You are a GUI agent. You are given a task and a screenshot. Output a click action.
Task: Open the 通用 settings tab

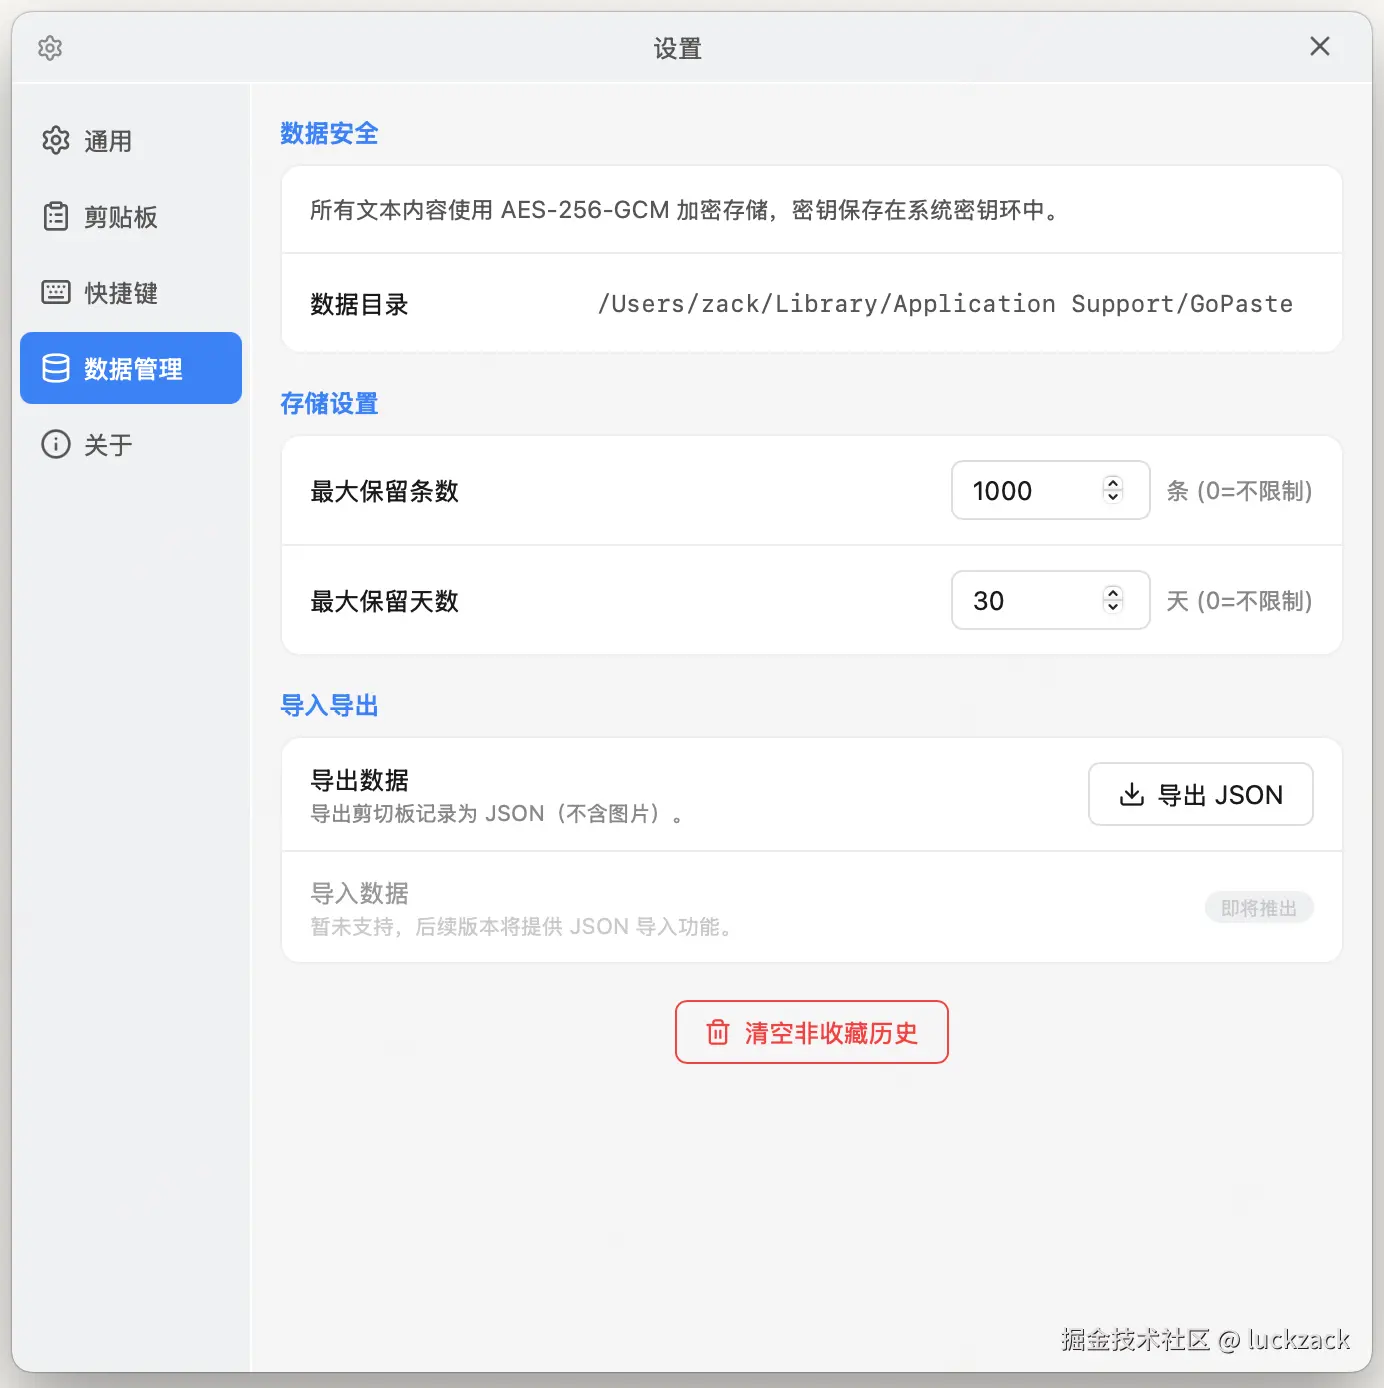[131, 141]
